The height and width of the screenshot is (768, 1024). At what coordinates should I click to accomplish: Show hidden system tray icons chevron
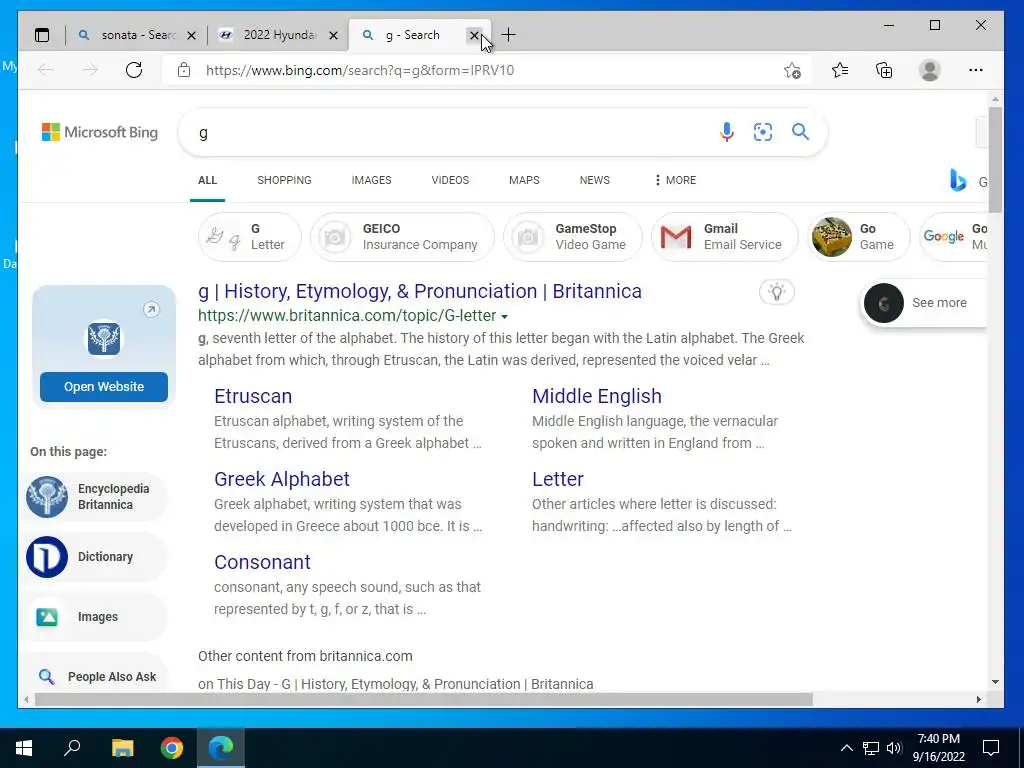pos(846,748)
